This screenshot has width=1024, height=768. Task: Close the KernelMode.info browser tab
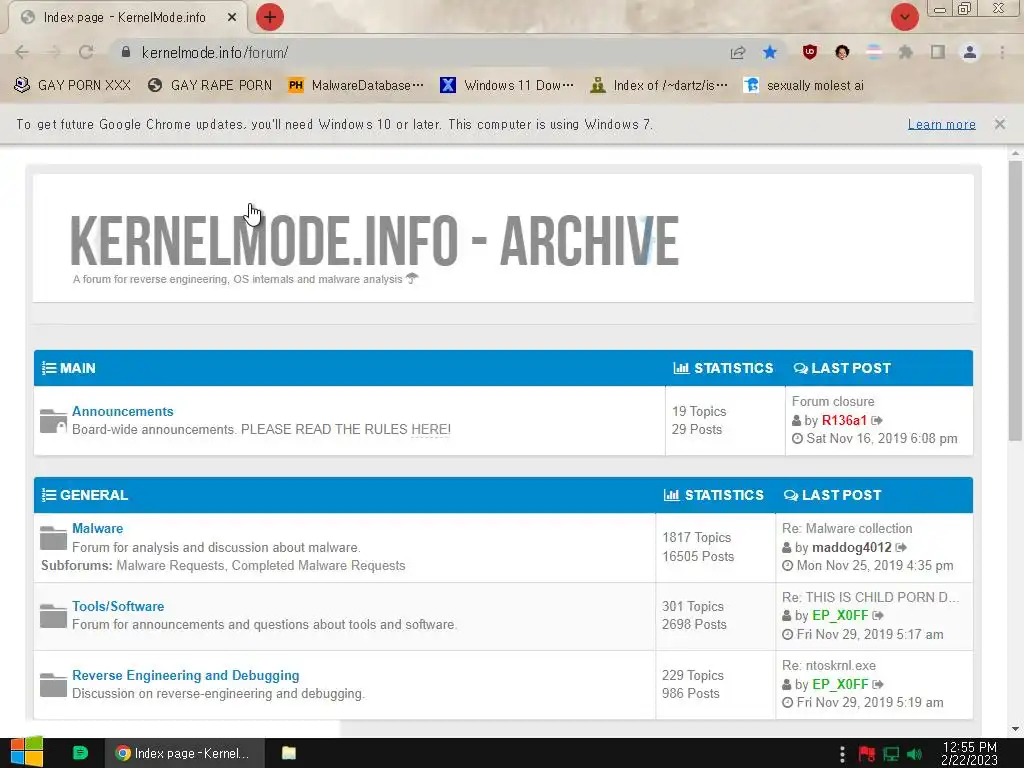[x=232, y=18]
